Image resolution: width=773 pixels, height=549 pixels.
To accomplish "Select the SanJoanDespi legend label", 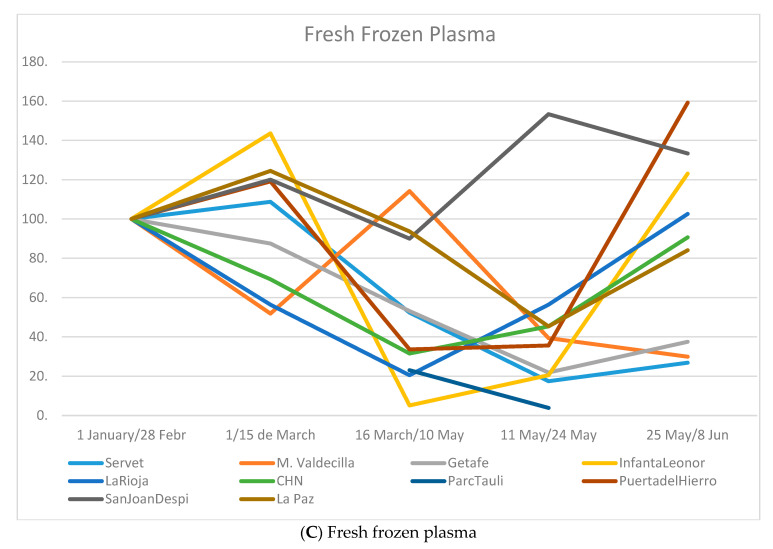I will tap(147, 499).
